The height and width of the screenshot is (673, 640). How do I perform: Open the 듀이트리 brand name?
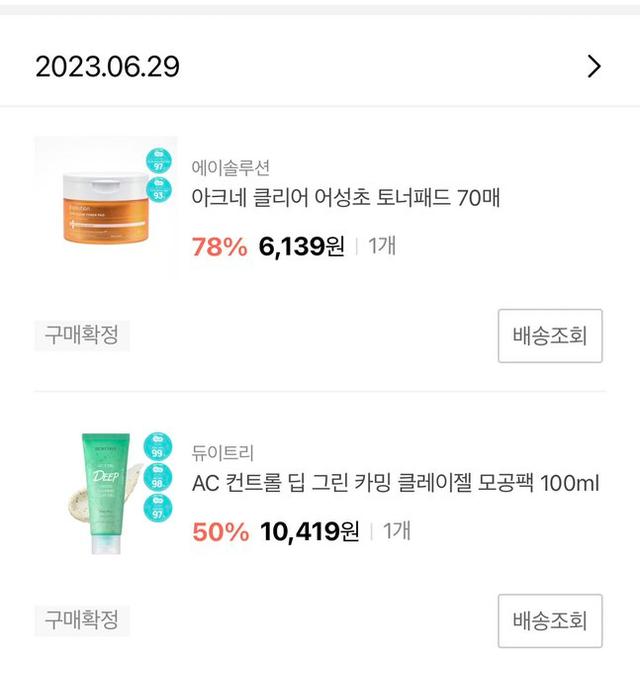223,453
